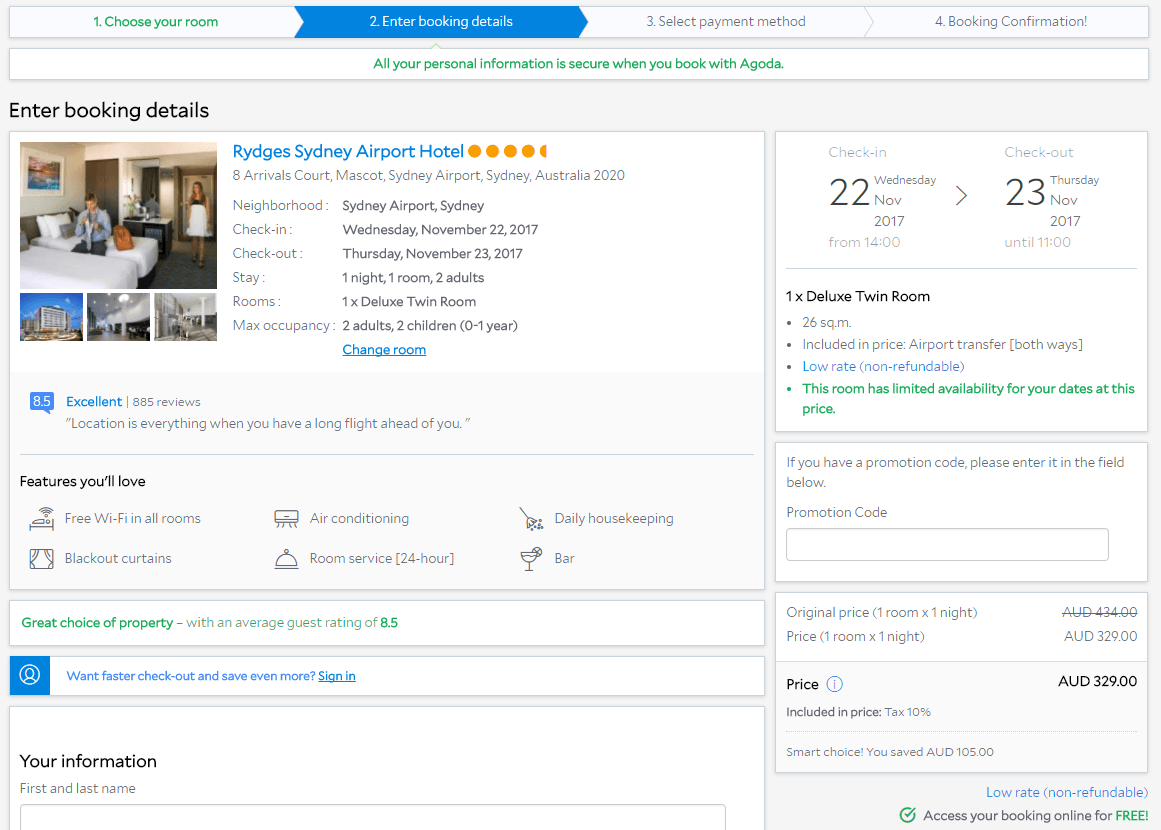Click the 8.5 review score badge
1161x830 pixels.
[x=41, y=402]
